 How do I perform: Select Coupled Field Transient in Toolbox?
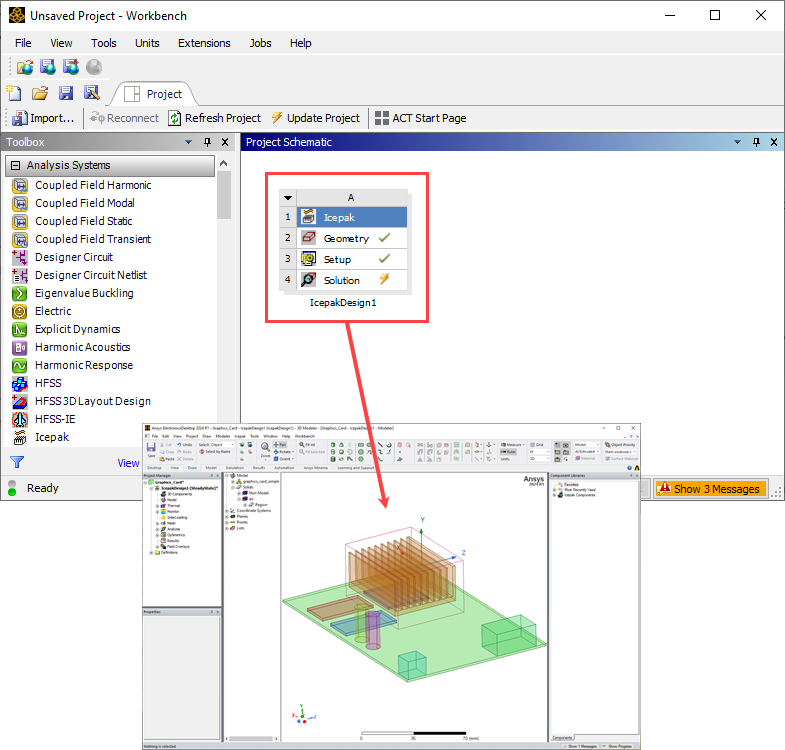tap(82, 239)
